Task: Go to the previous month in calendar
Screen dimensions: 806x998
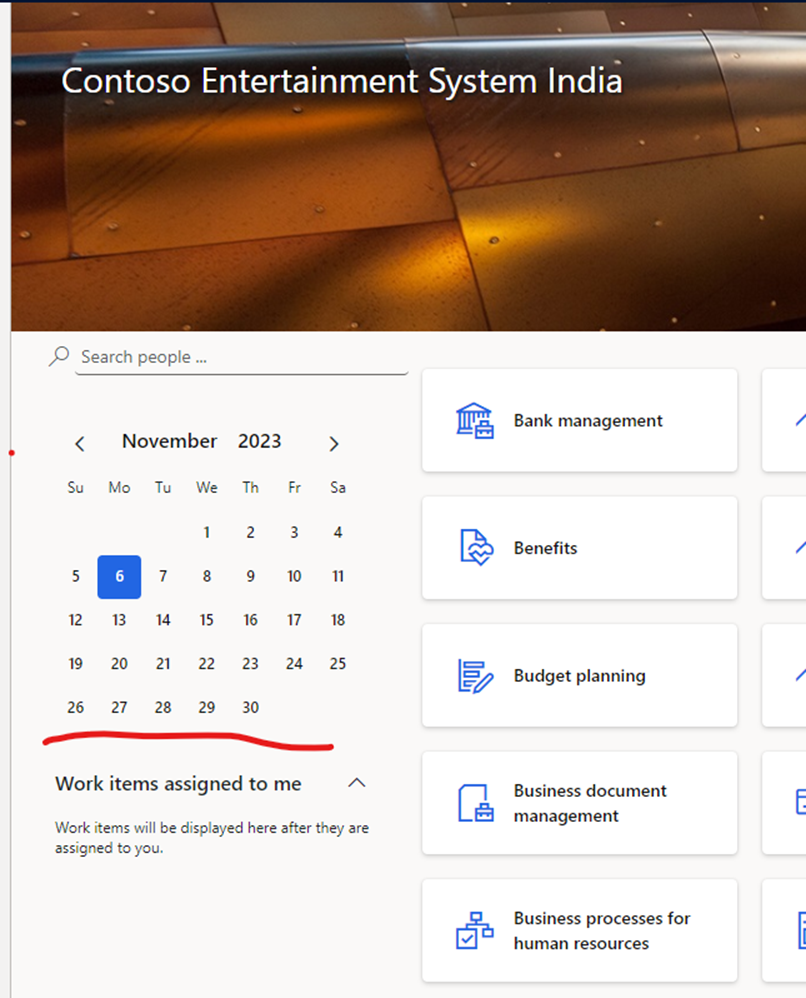Action: pyautogui.click(x=80, y=444)
